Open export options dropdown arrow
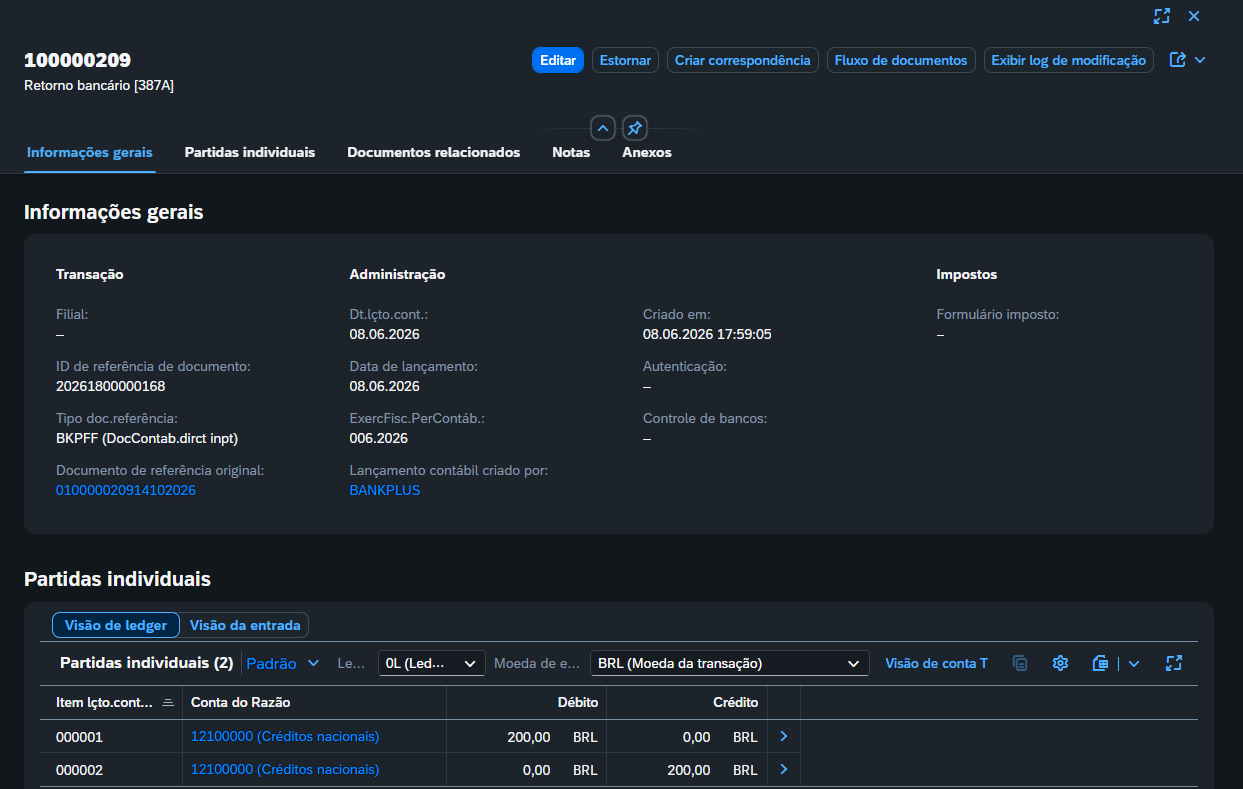The width and height of the screenshot is (1243, 789). coord(1134,663)
